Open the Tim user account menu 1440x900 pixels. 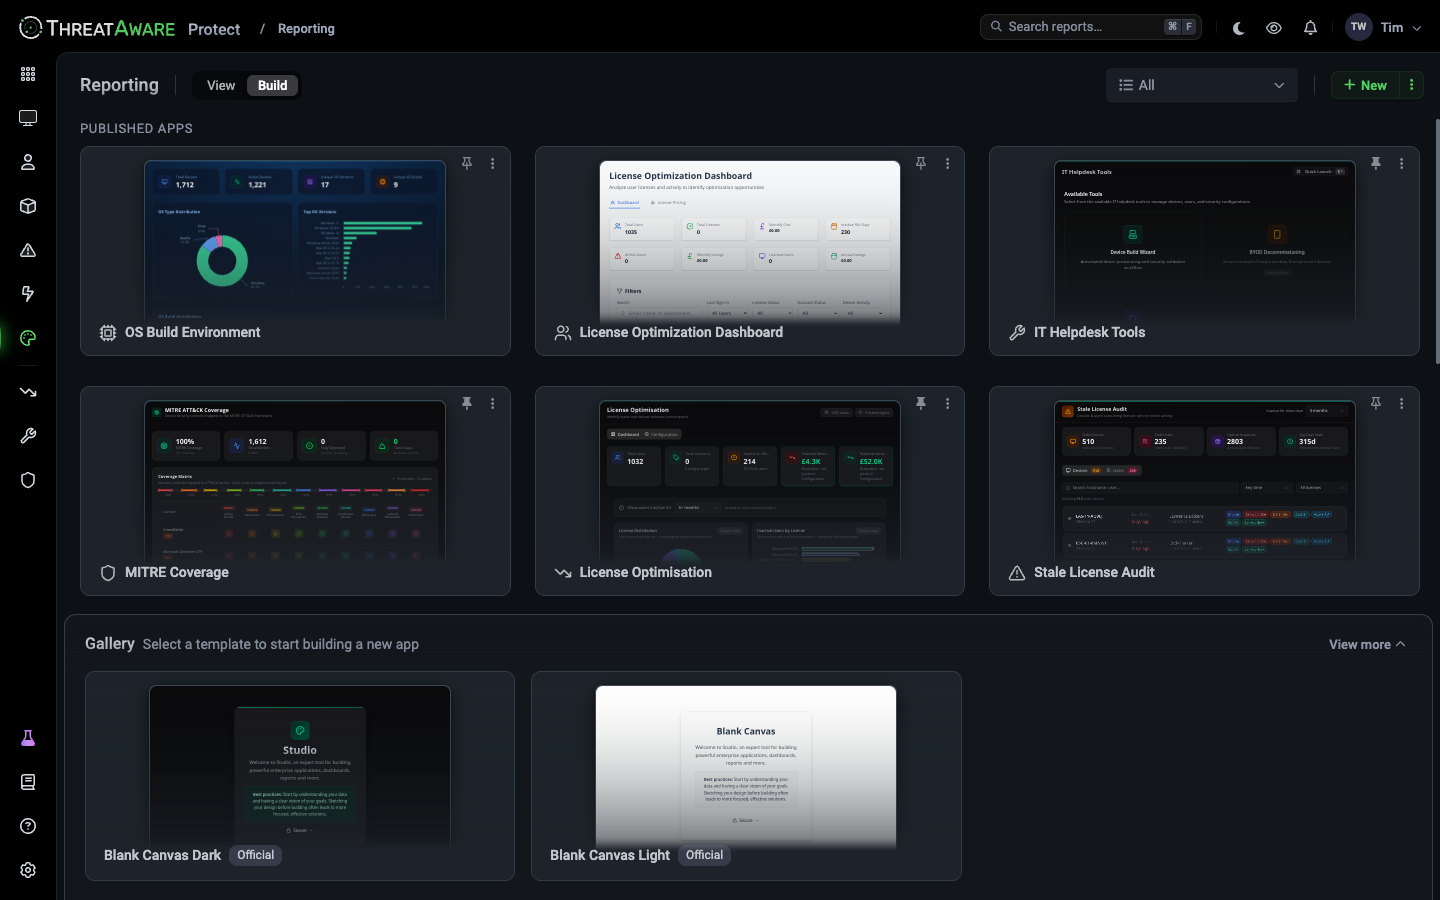tap(1384, 28)
